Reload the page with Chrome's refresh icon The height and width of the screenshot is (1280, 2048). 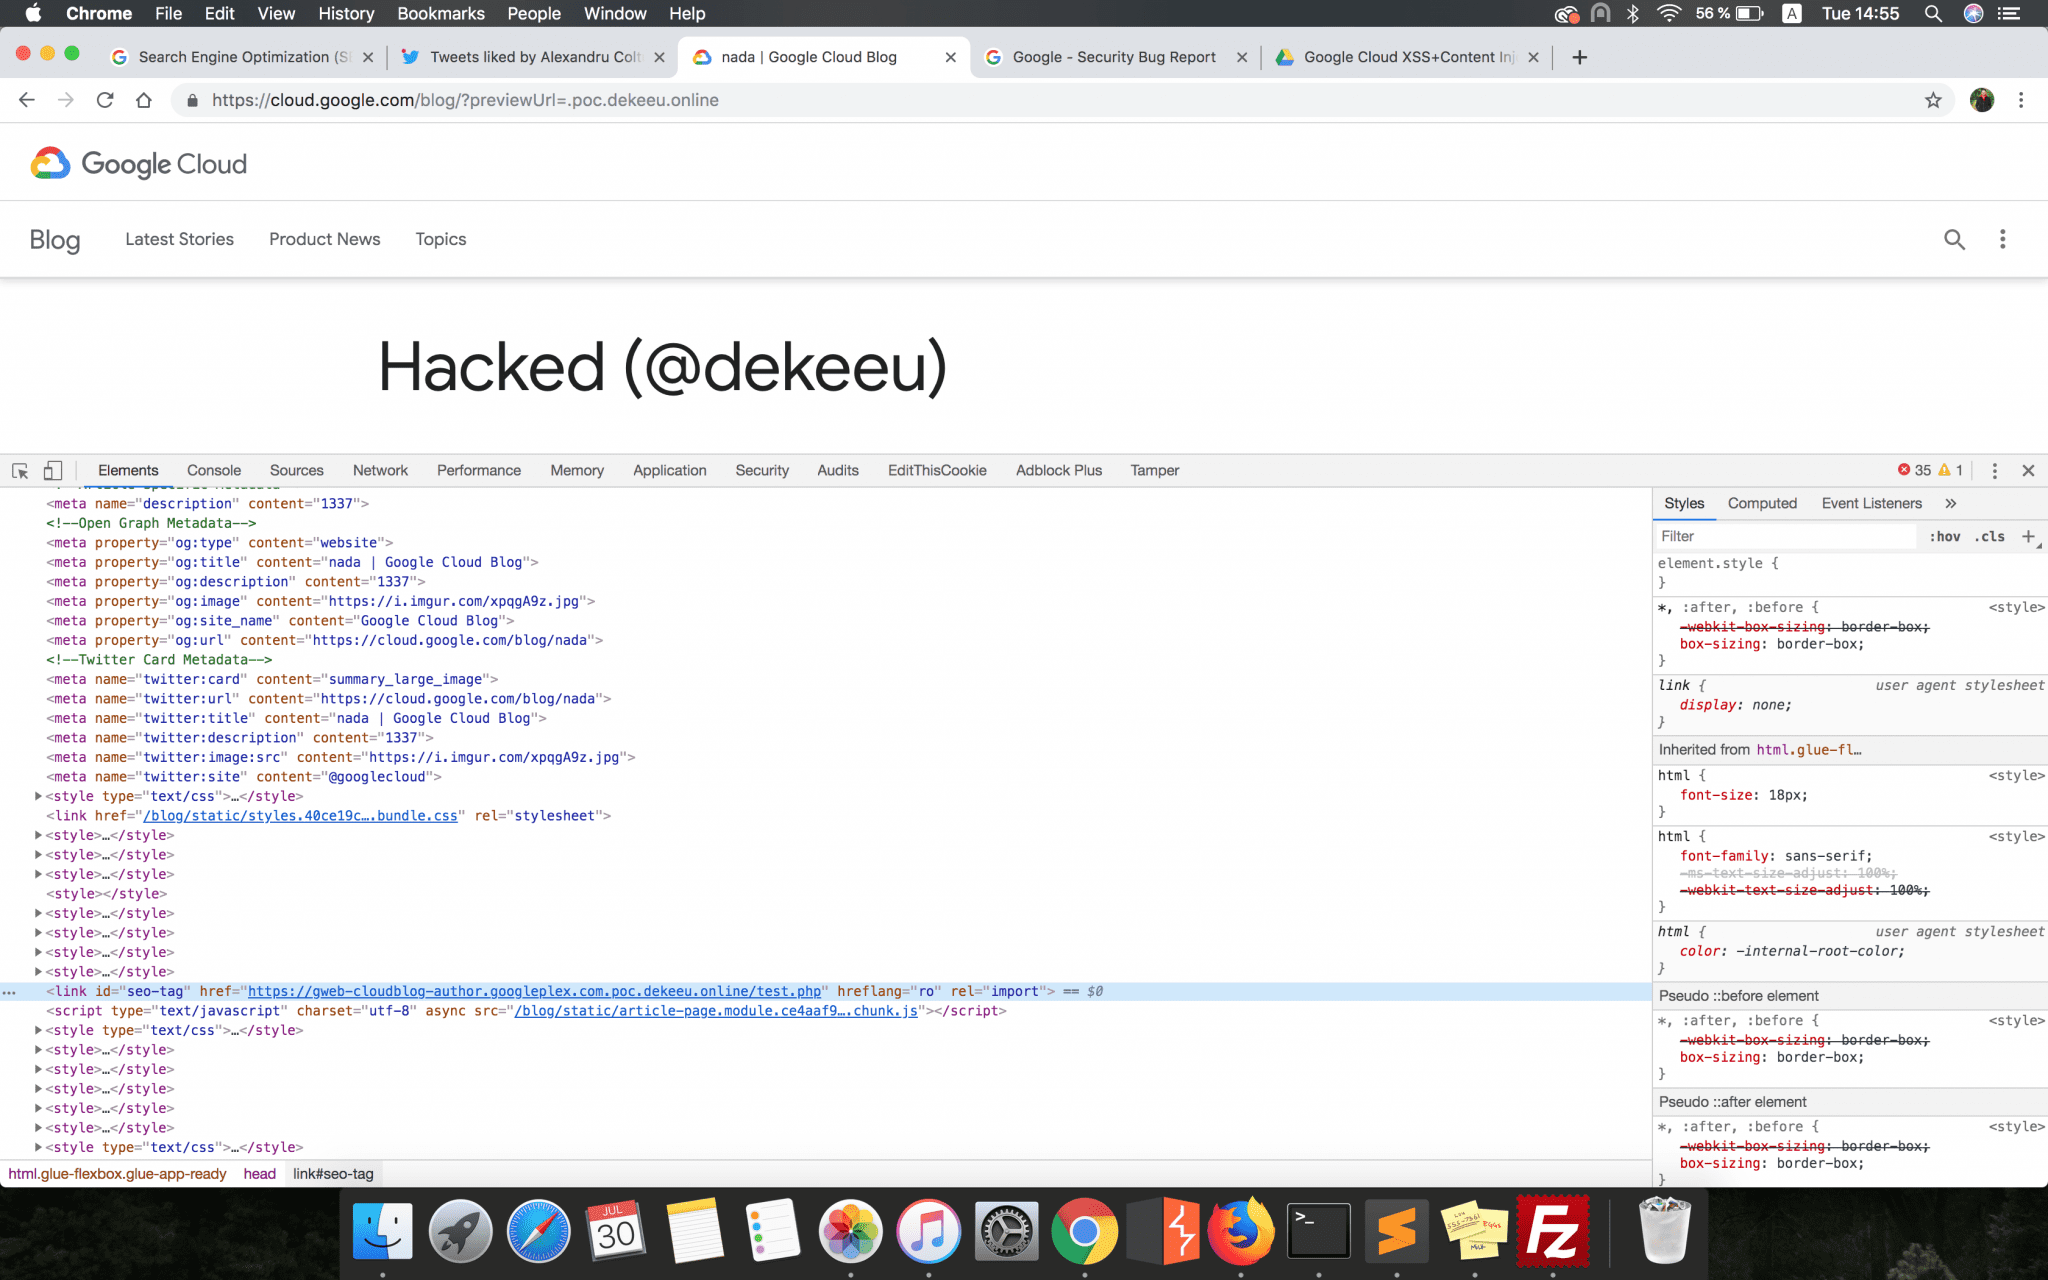(105, 100)
